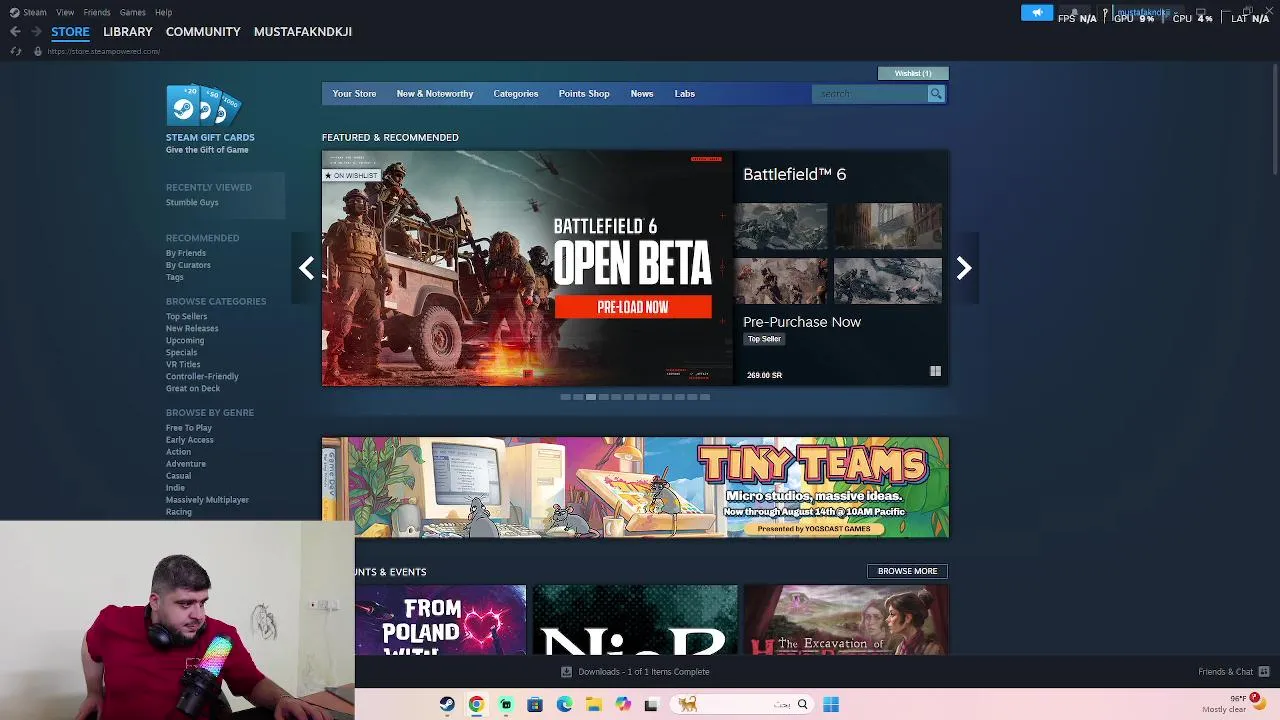Open the MUSTAFAKNDKJI profile tab

click(x=303, y=32)
